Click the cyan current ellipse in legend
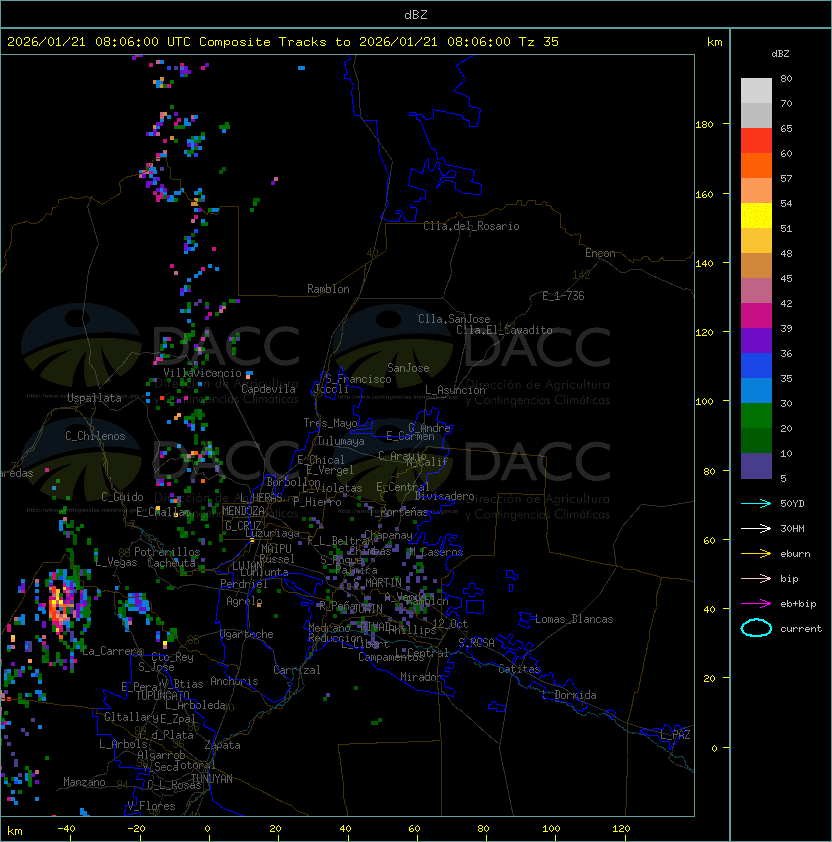Screen dimensions: 832x842 click(756, 628)
